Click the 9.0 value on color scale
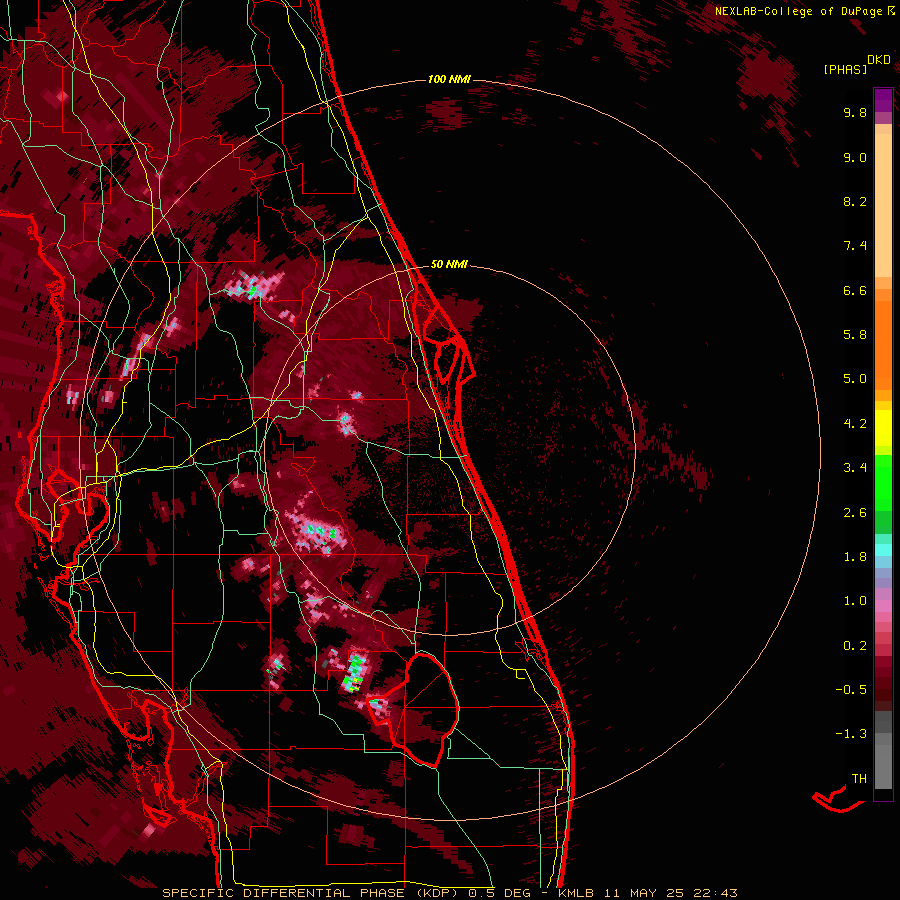This screenshot has height=900, width=900. tap(855, 157)
